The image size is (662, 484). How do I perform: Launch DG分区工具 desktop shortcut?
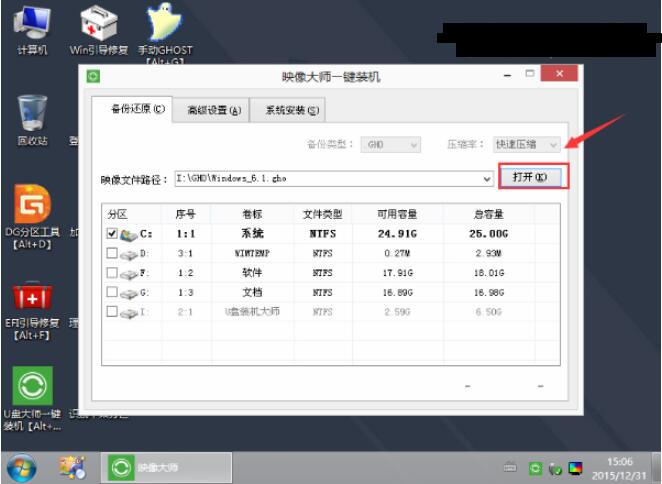pyautogui.click(x=32, y=205)
